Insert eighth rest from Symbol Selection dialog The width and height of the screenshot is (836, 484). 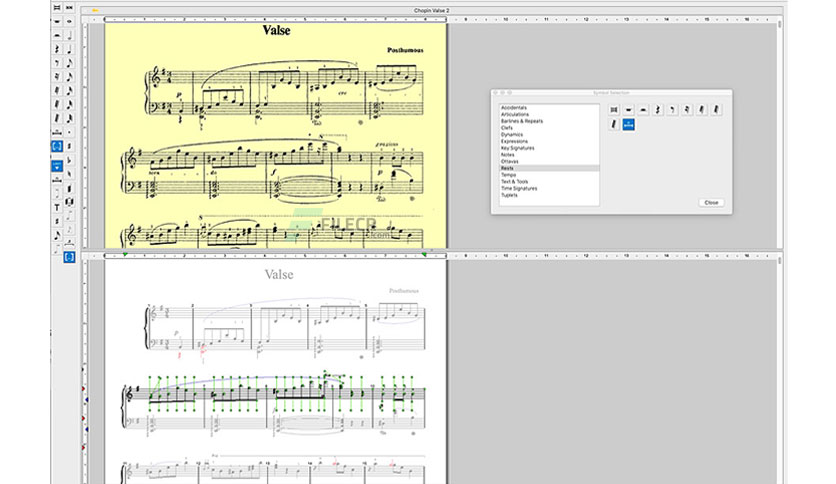click(672, 110)
